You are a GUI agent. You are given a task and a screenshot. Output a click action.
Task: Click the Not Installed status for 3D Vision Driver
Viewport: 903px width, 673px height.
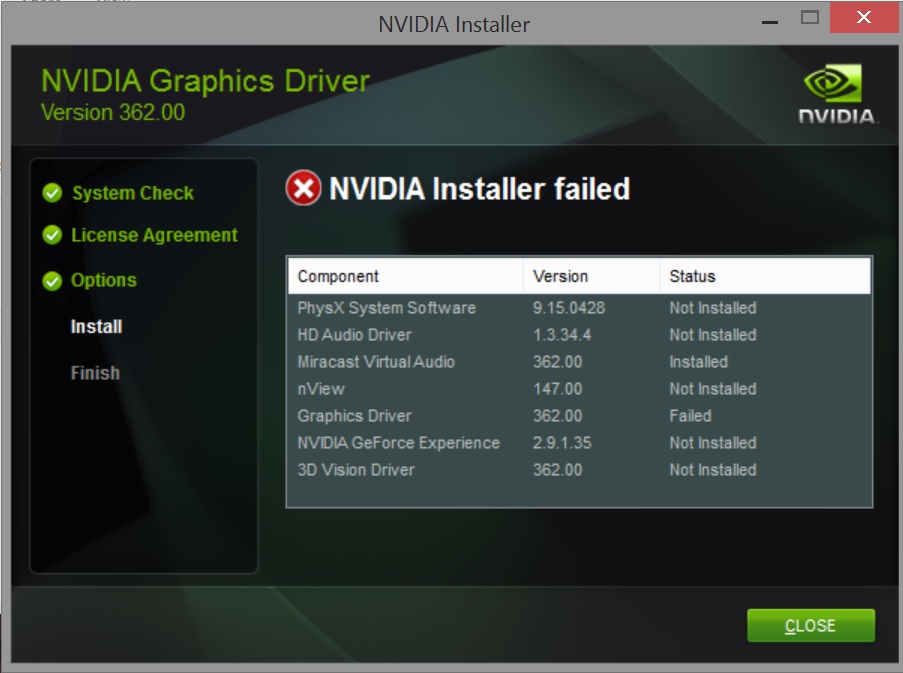click(x=713, y=470)
